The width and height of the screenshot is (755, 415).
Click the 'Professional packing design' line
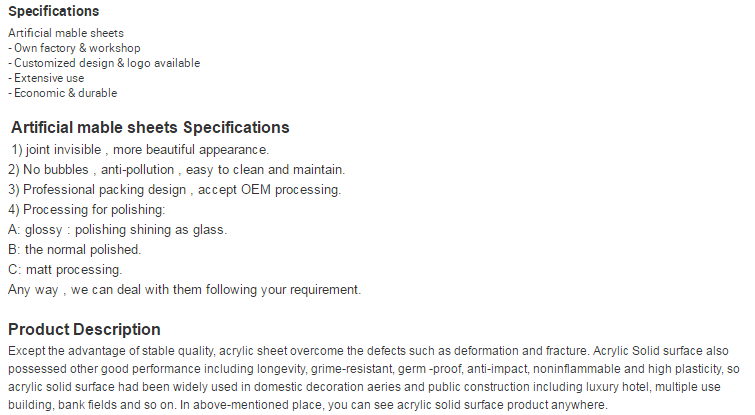tap(175, 190)
